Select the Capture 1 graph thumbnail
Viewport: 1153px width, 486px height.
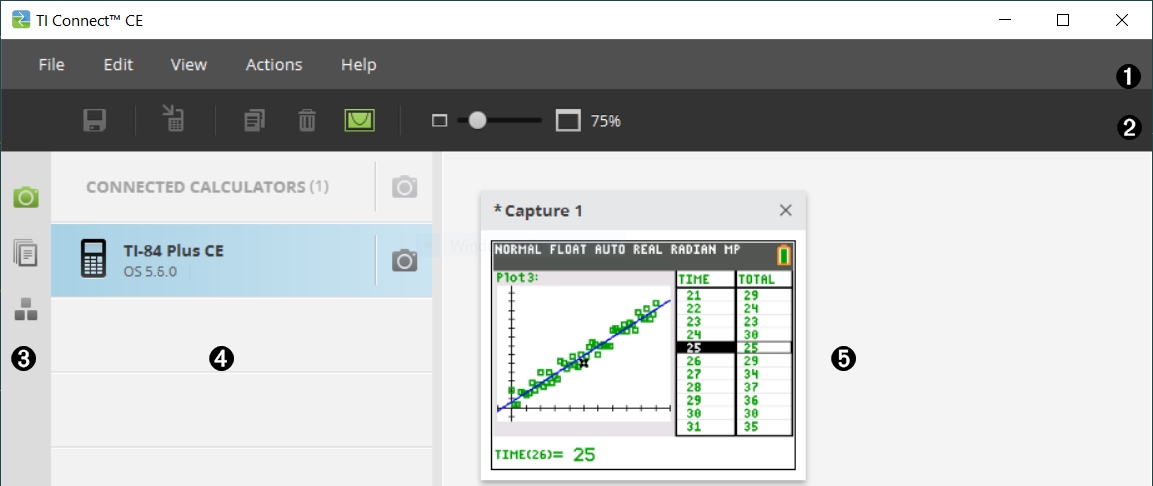pos(643,354)
